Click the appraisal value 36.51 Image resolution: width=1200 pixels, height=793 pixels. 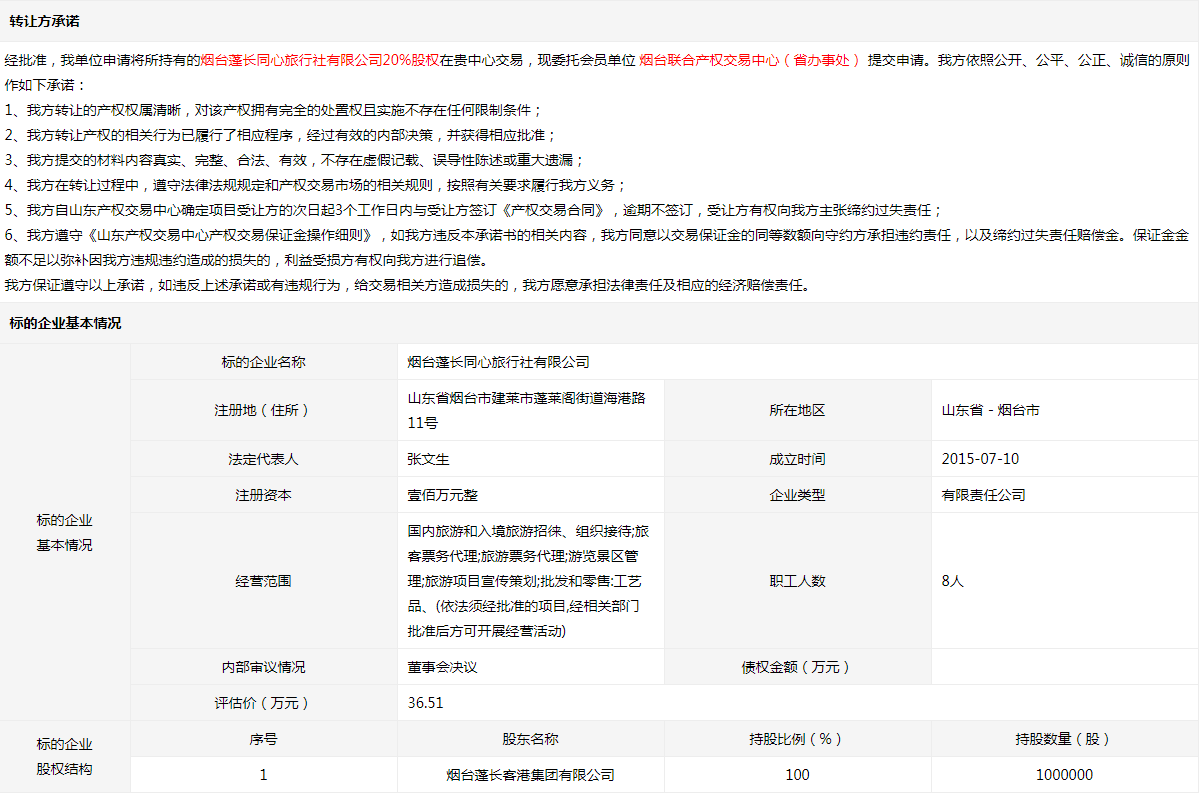(x=425, y=703)
